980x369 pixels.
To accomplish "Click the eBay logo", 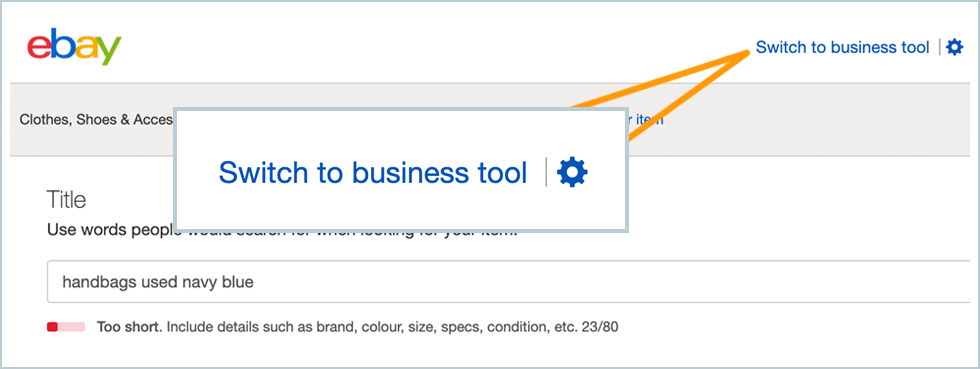I will click(74, 47).
